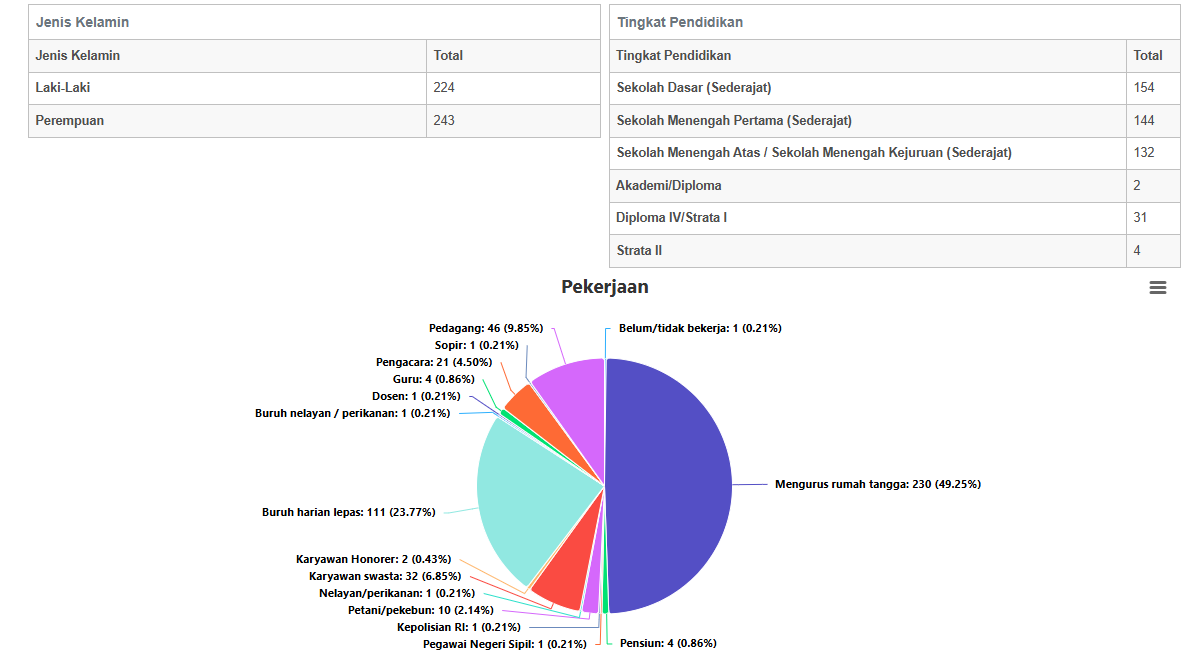Click the Karyawan swasta: 32 label
This screenshot has height=652, width=1197.
(385, 576)
